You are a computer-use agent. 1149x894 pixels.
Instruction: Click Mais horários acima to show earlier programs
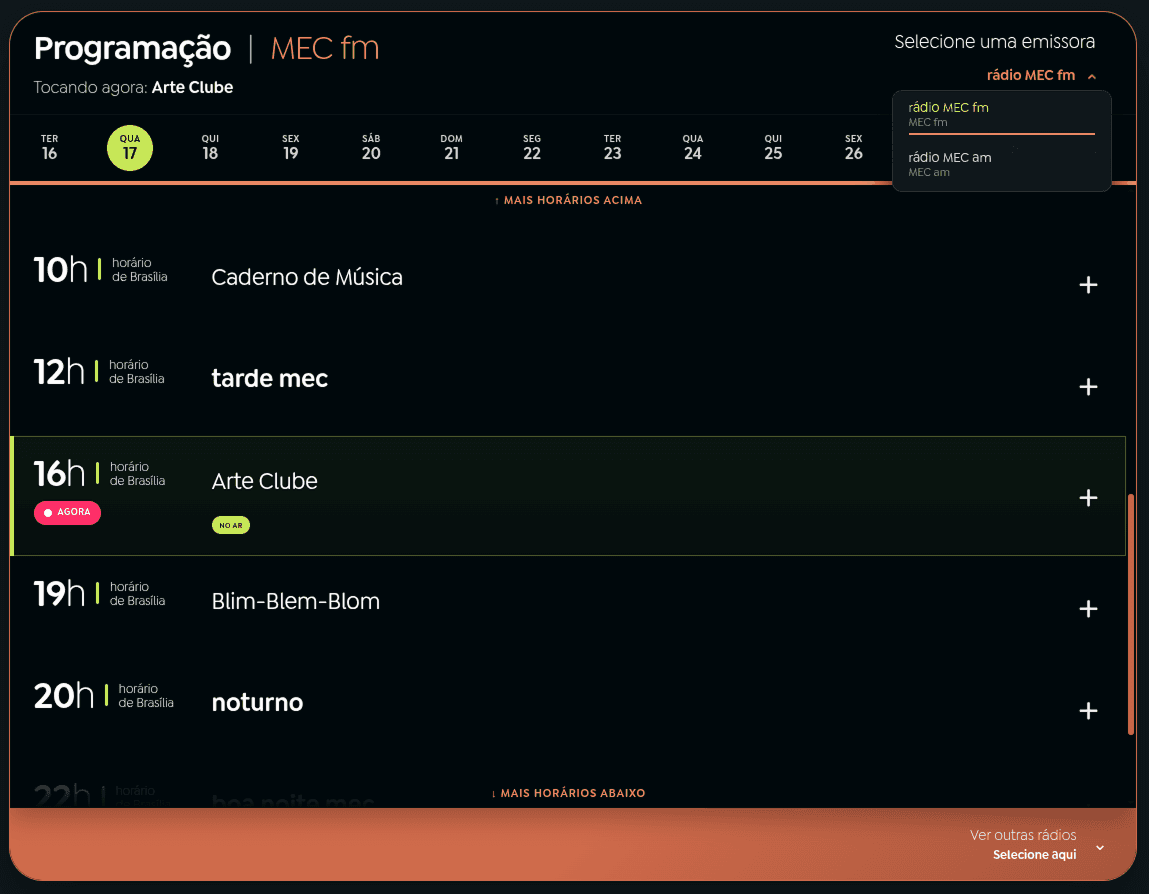[x=568, y=200]
